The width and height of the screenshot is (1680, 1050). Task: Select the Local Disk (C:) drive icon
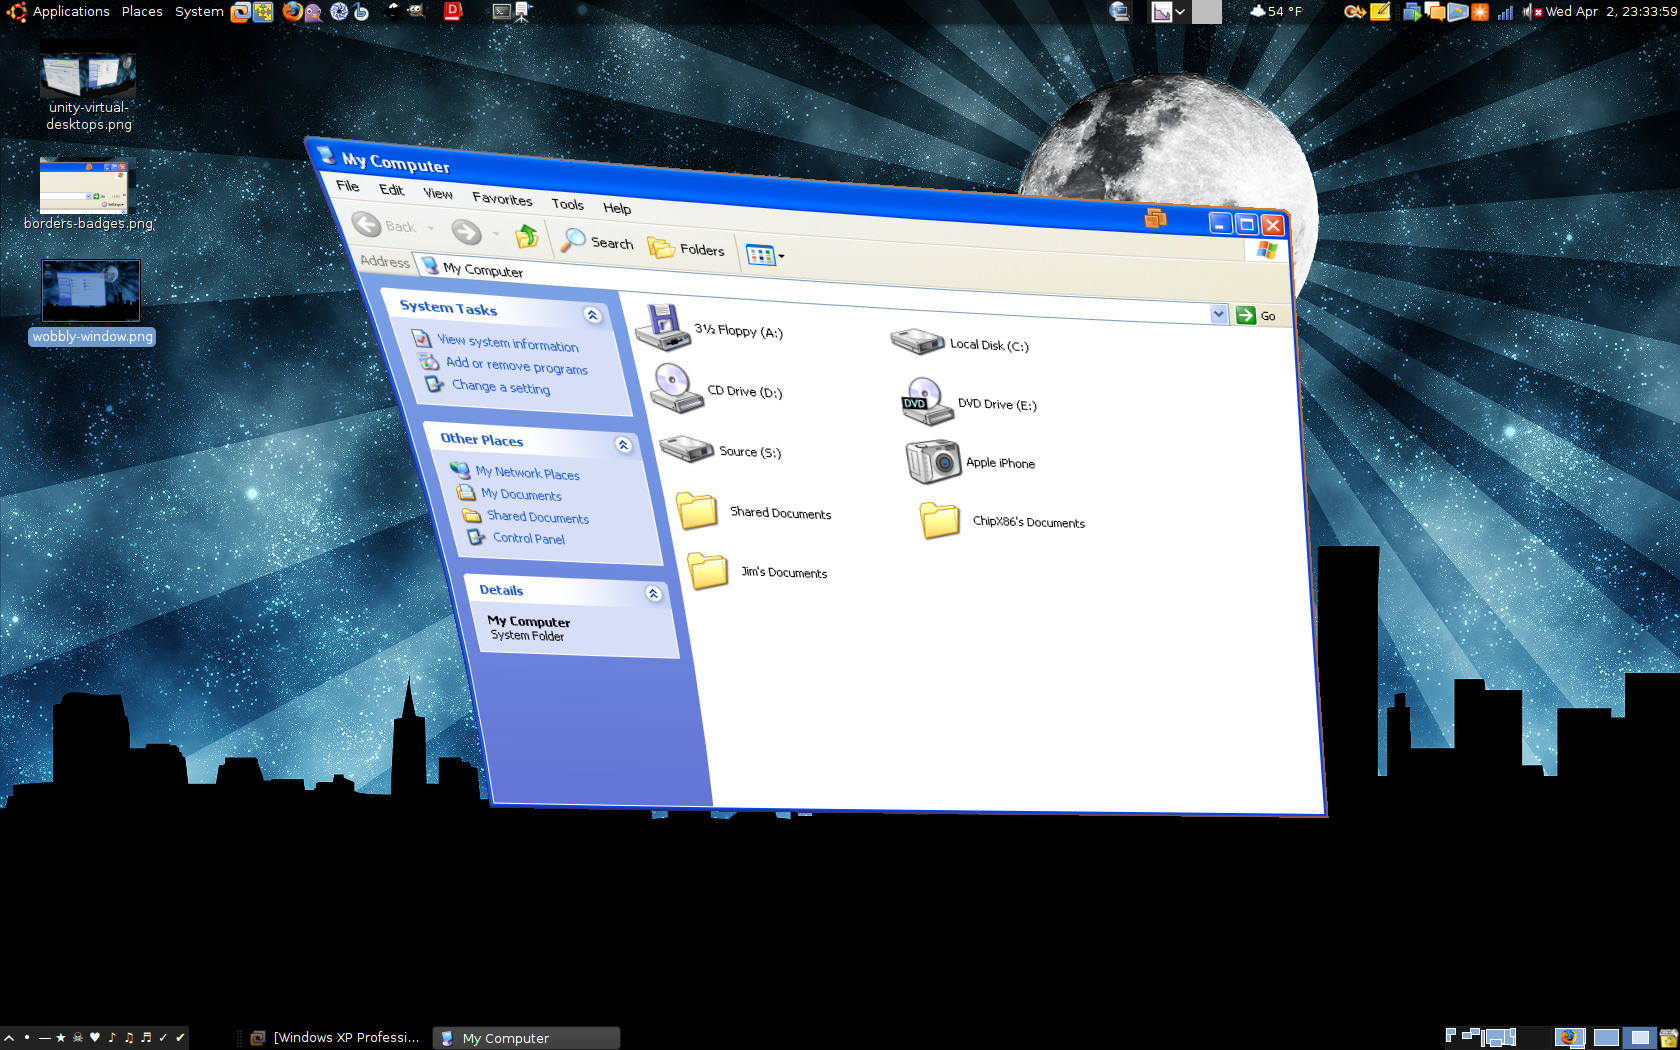(917, 342)
